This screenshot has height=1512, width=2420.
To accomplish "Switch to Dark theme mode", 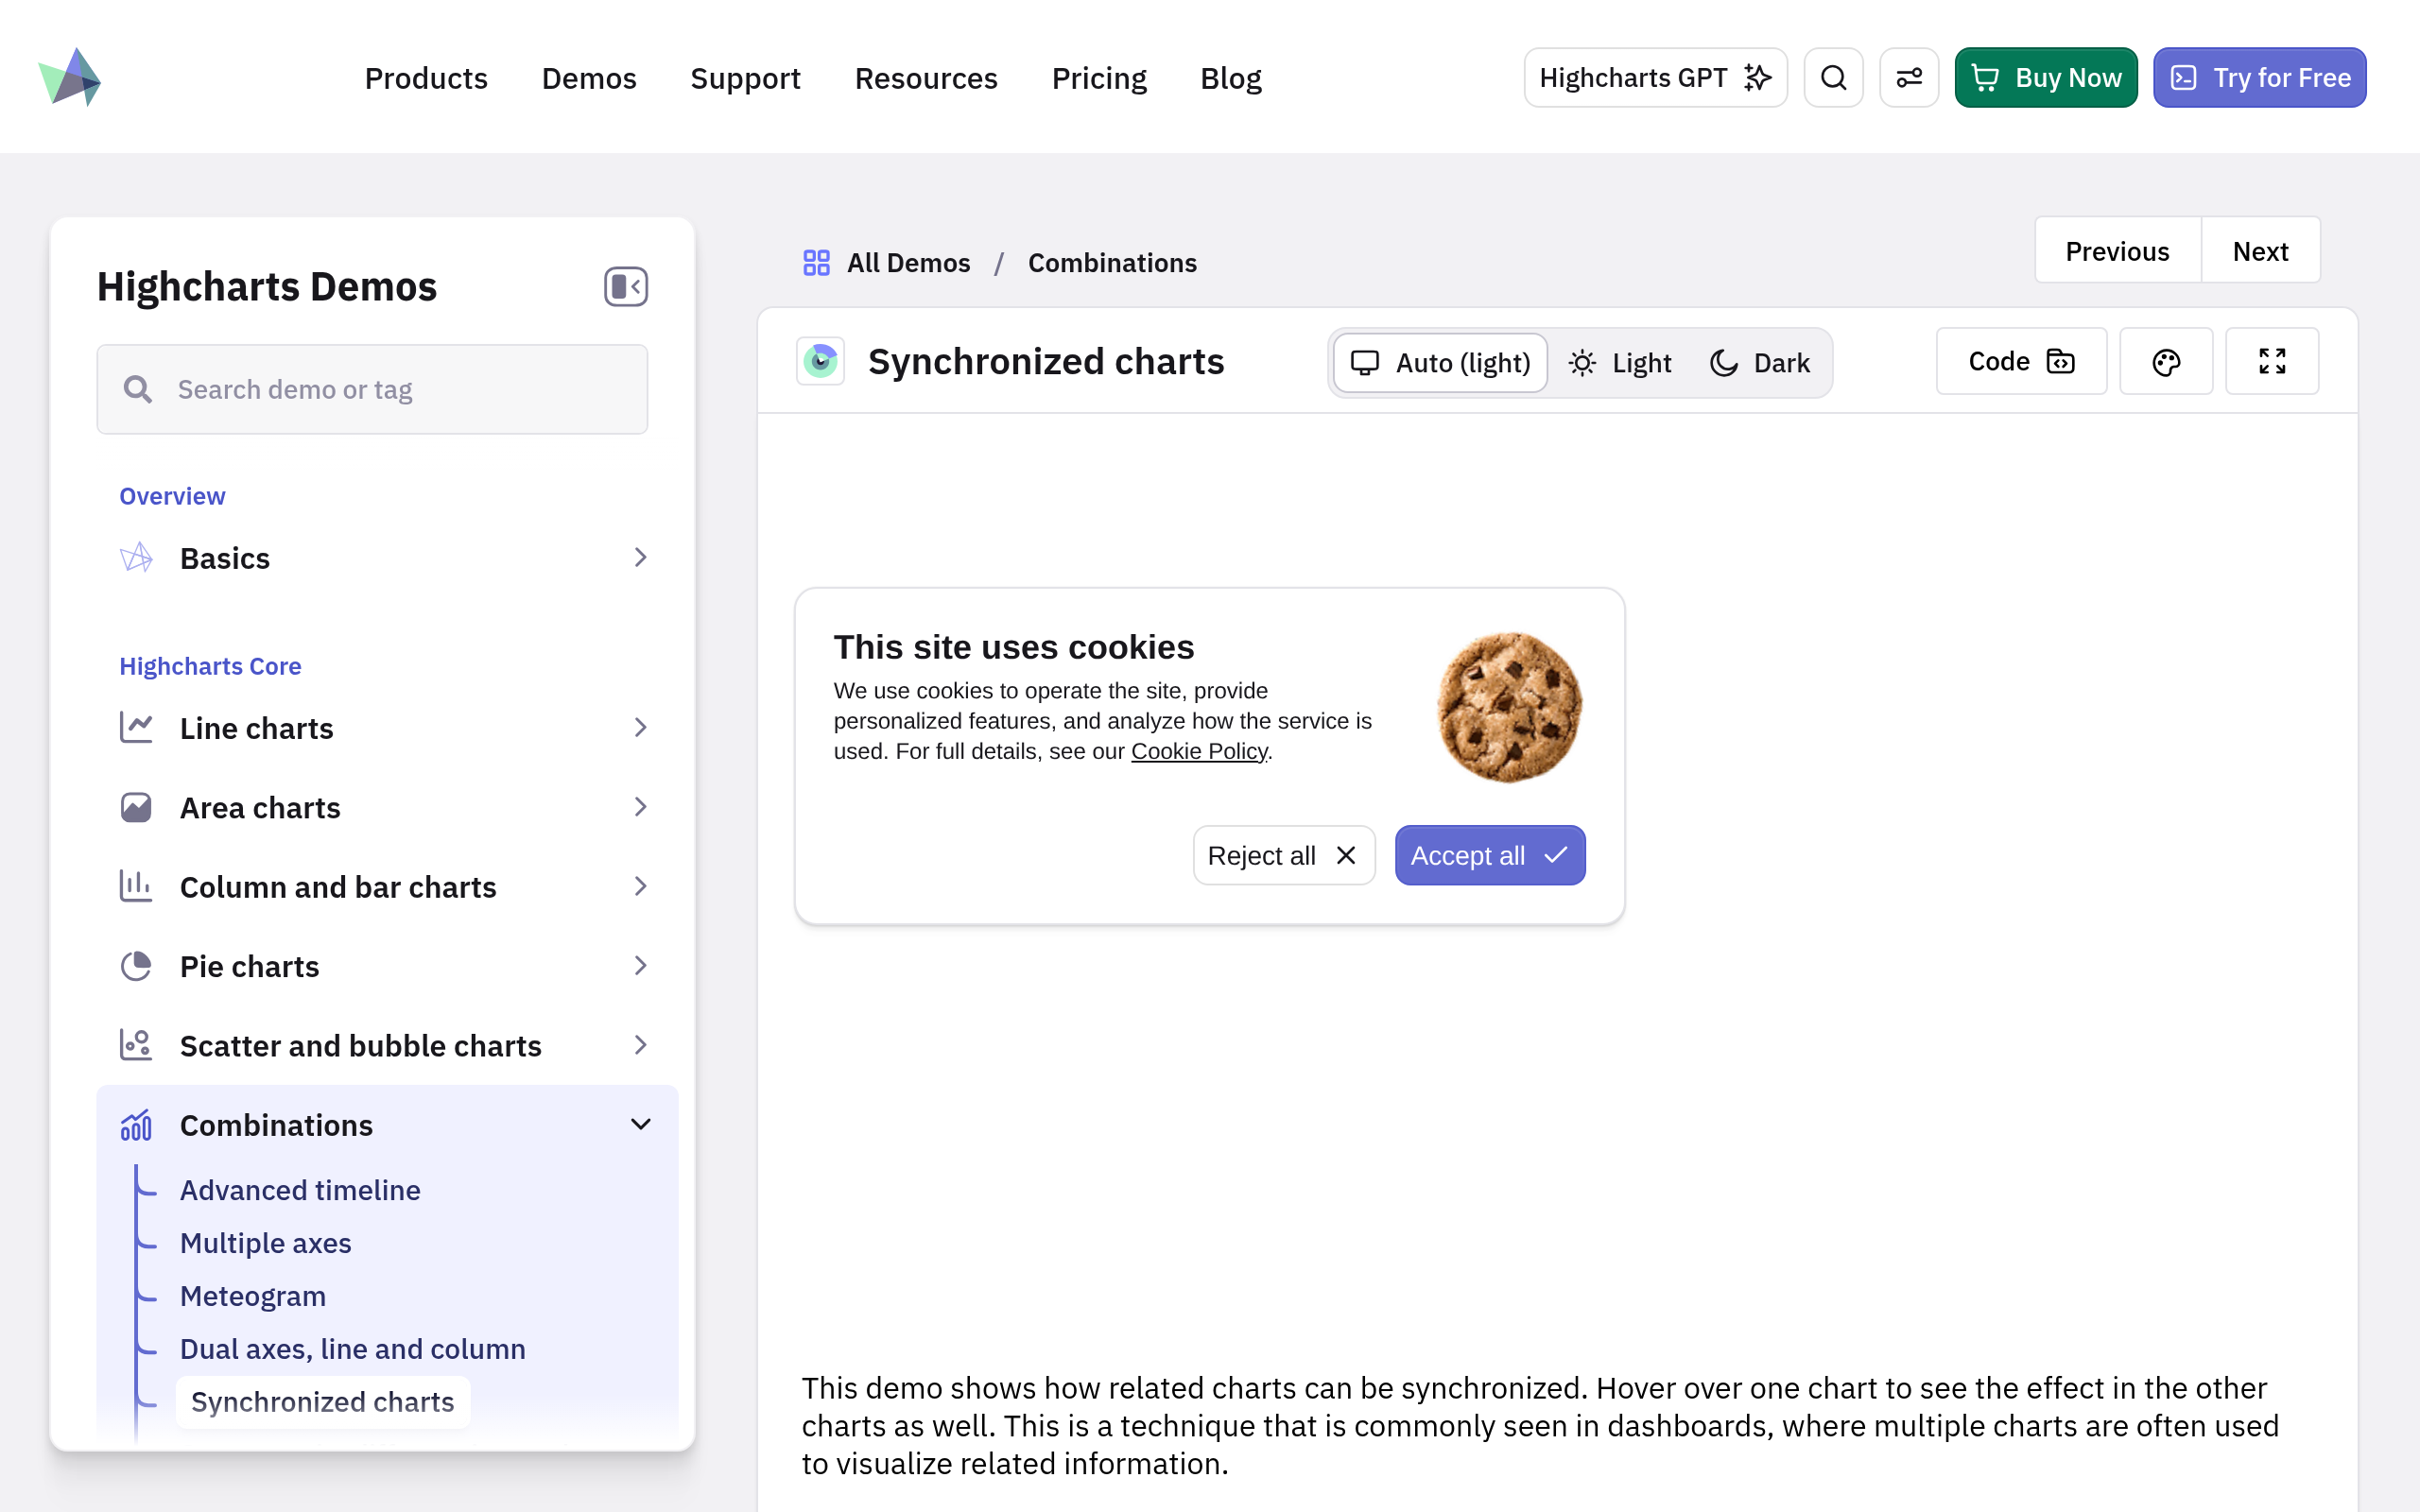I will coord(1760,363).
